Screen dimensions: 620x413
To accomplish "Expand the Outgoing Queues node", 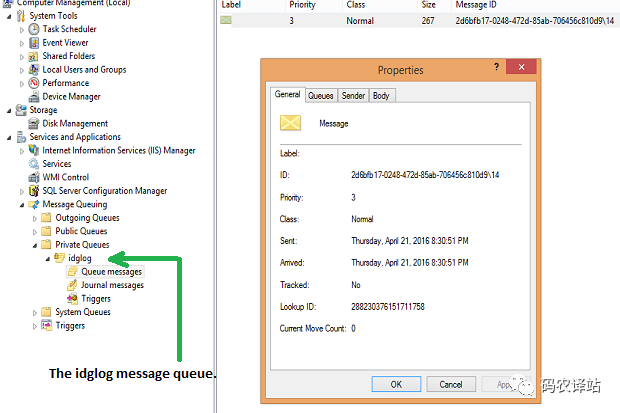I will 35,218.
